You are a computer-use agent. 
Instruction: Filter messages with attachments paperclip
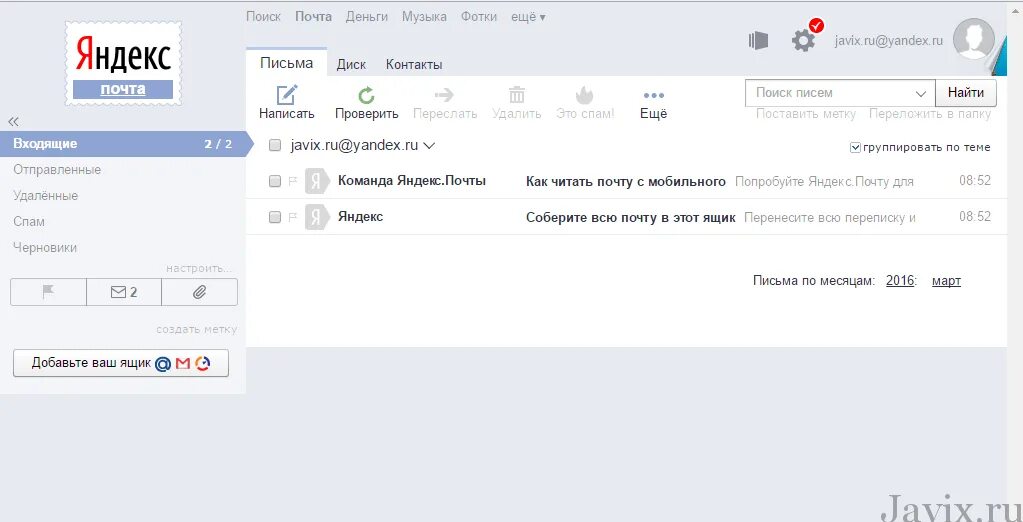coord(200,292)
